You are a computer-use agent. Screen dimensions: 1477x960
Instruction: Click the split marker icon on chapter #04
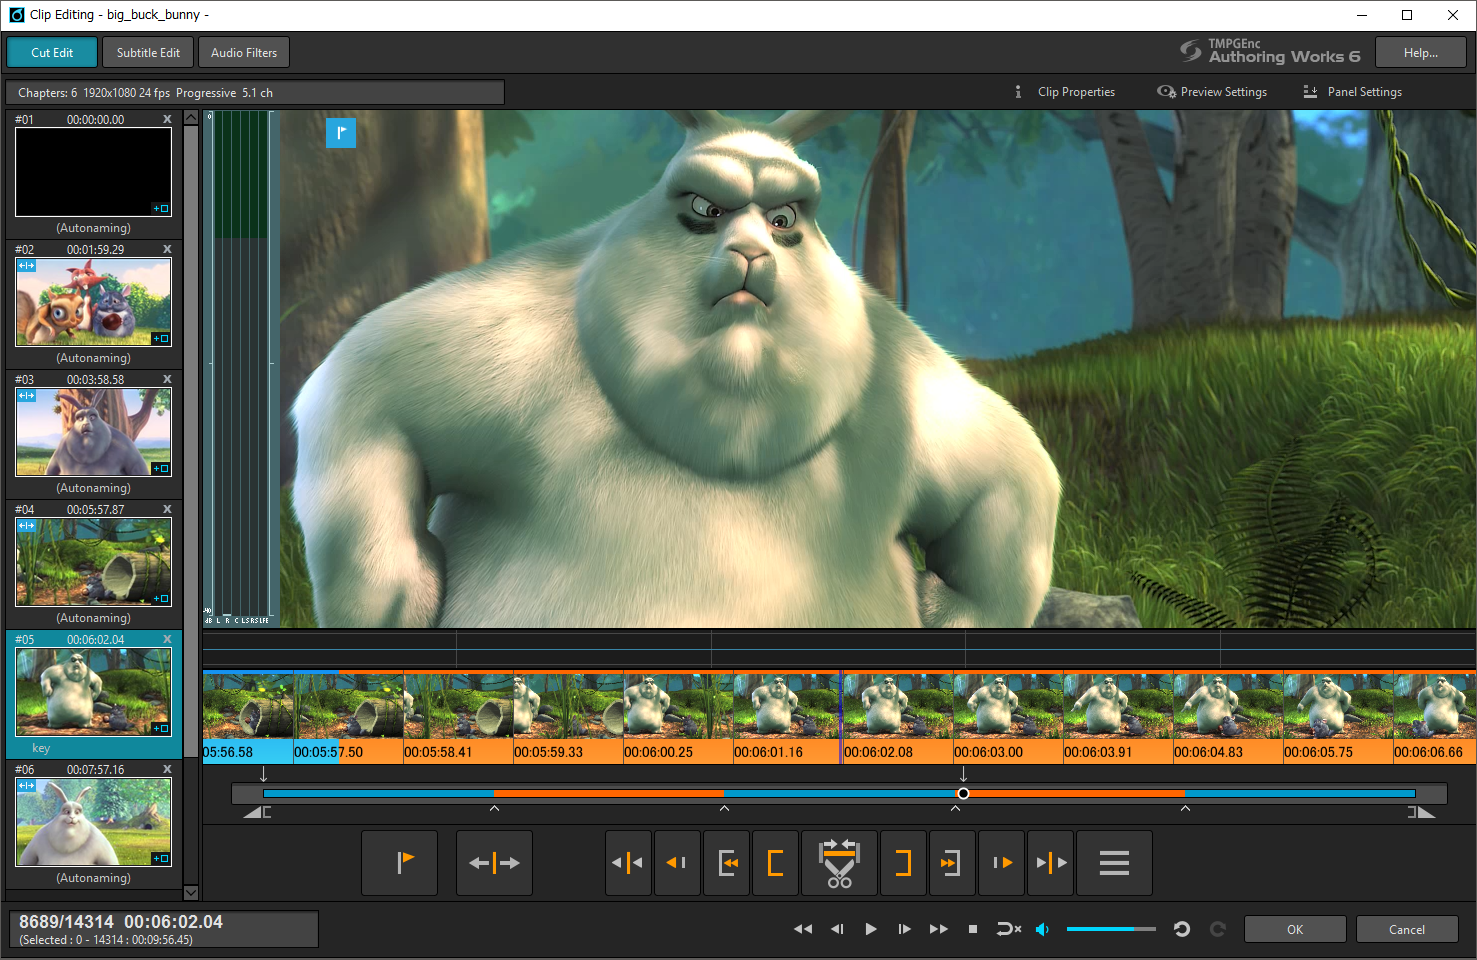click(x=27, y=526)
